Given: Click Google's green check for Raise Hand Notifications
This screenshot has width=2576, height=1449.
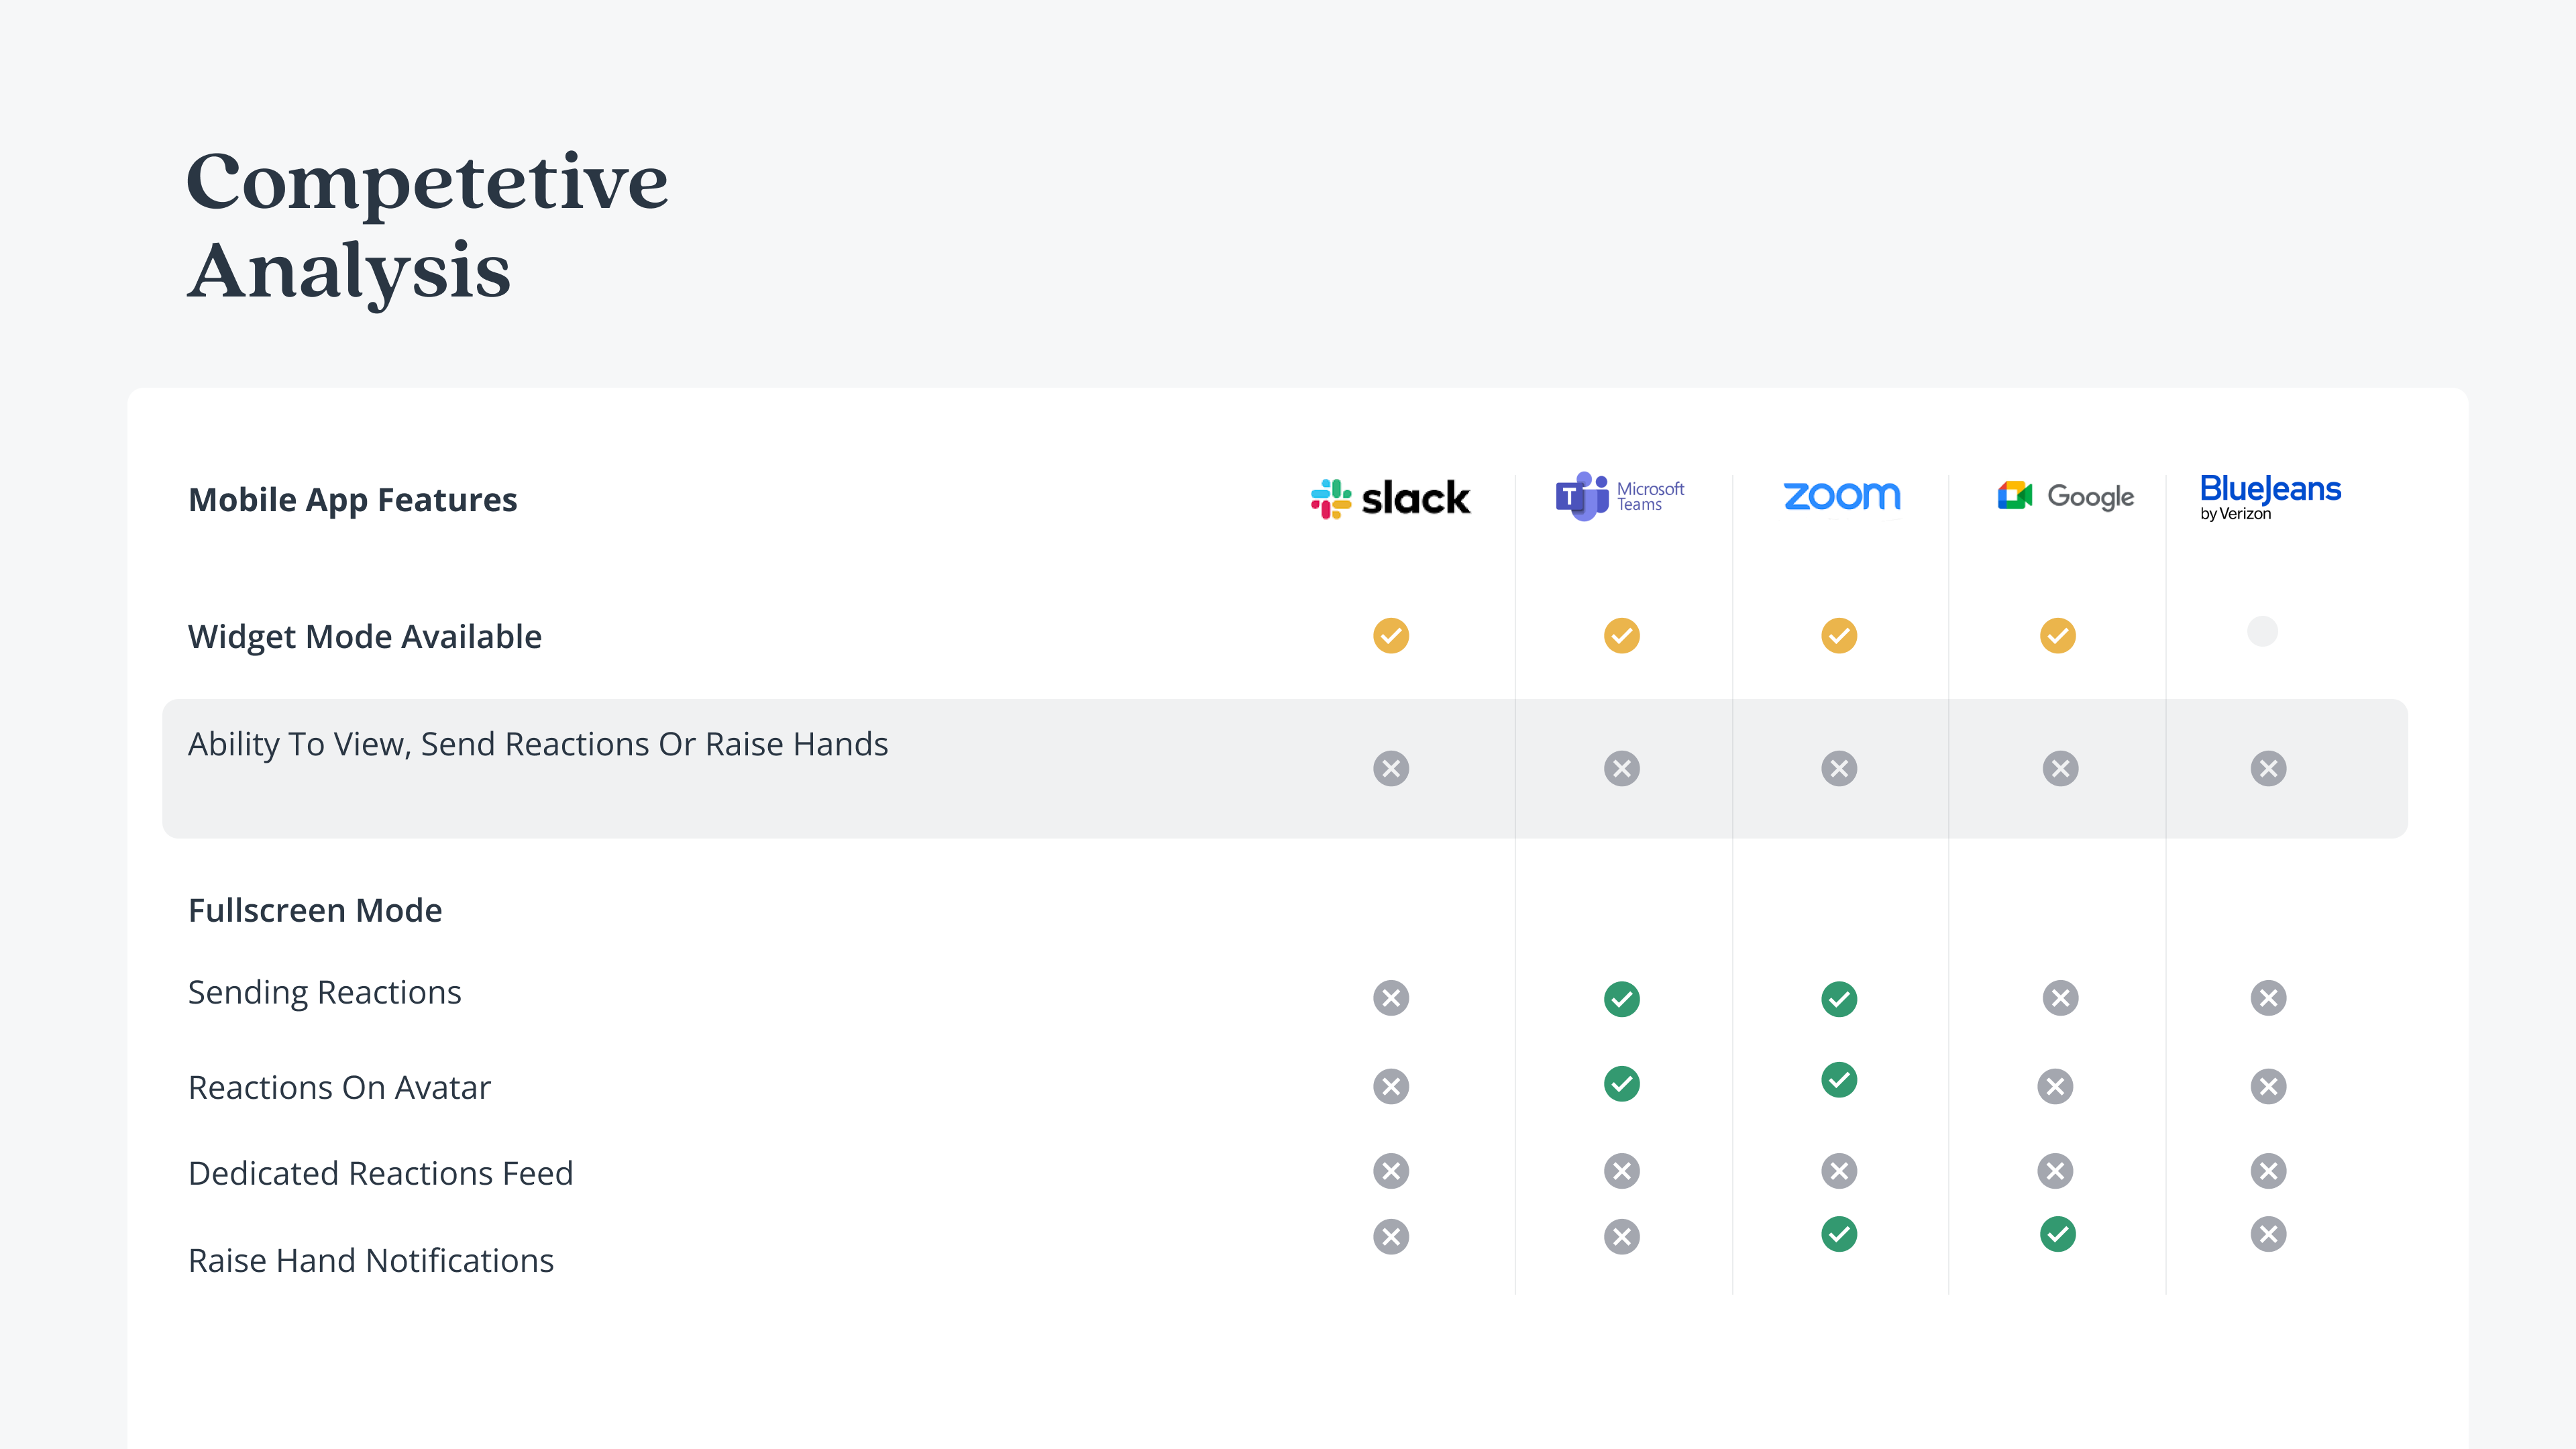Looking at the screenshot, I should [2058, 1234].
